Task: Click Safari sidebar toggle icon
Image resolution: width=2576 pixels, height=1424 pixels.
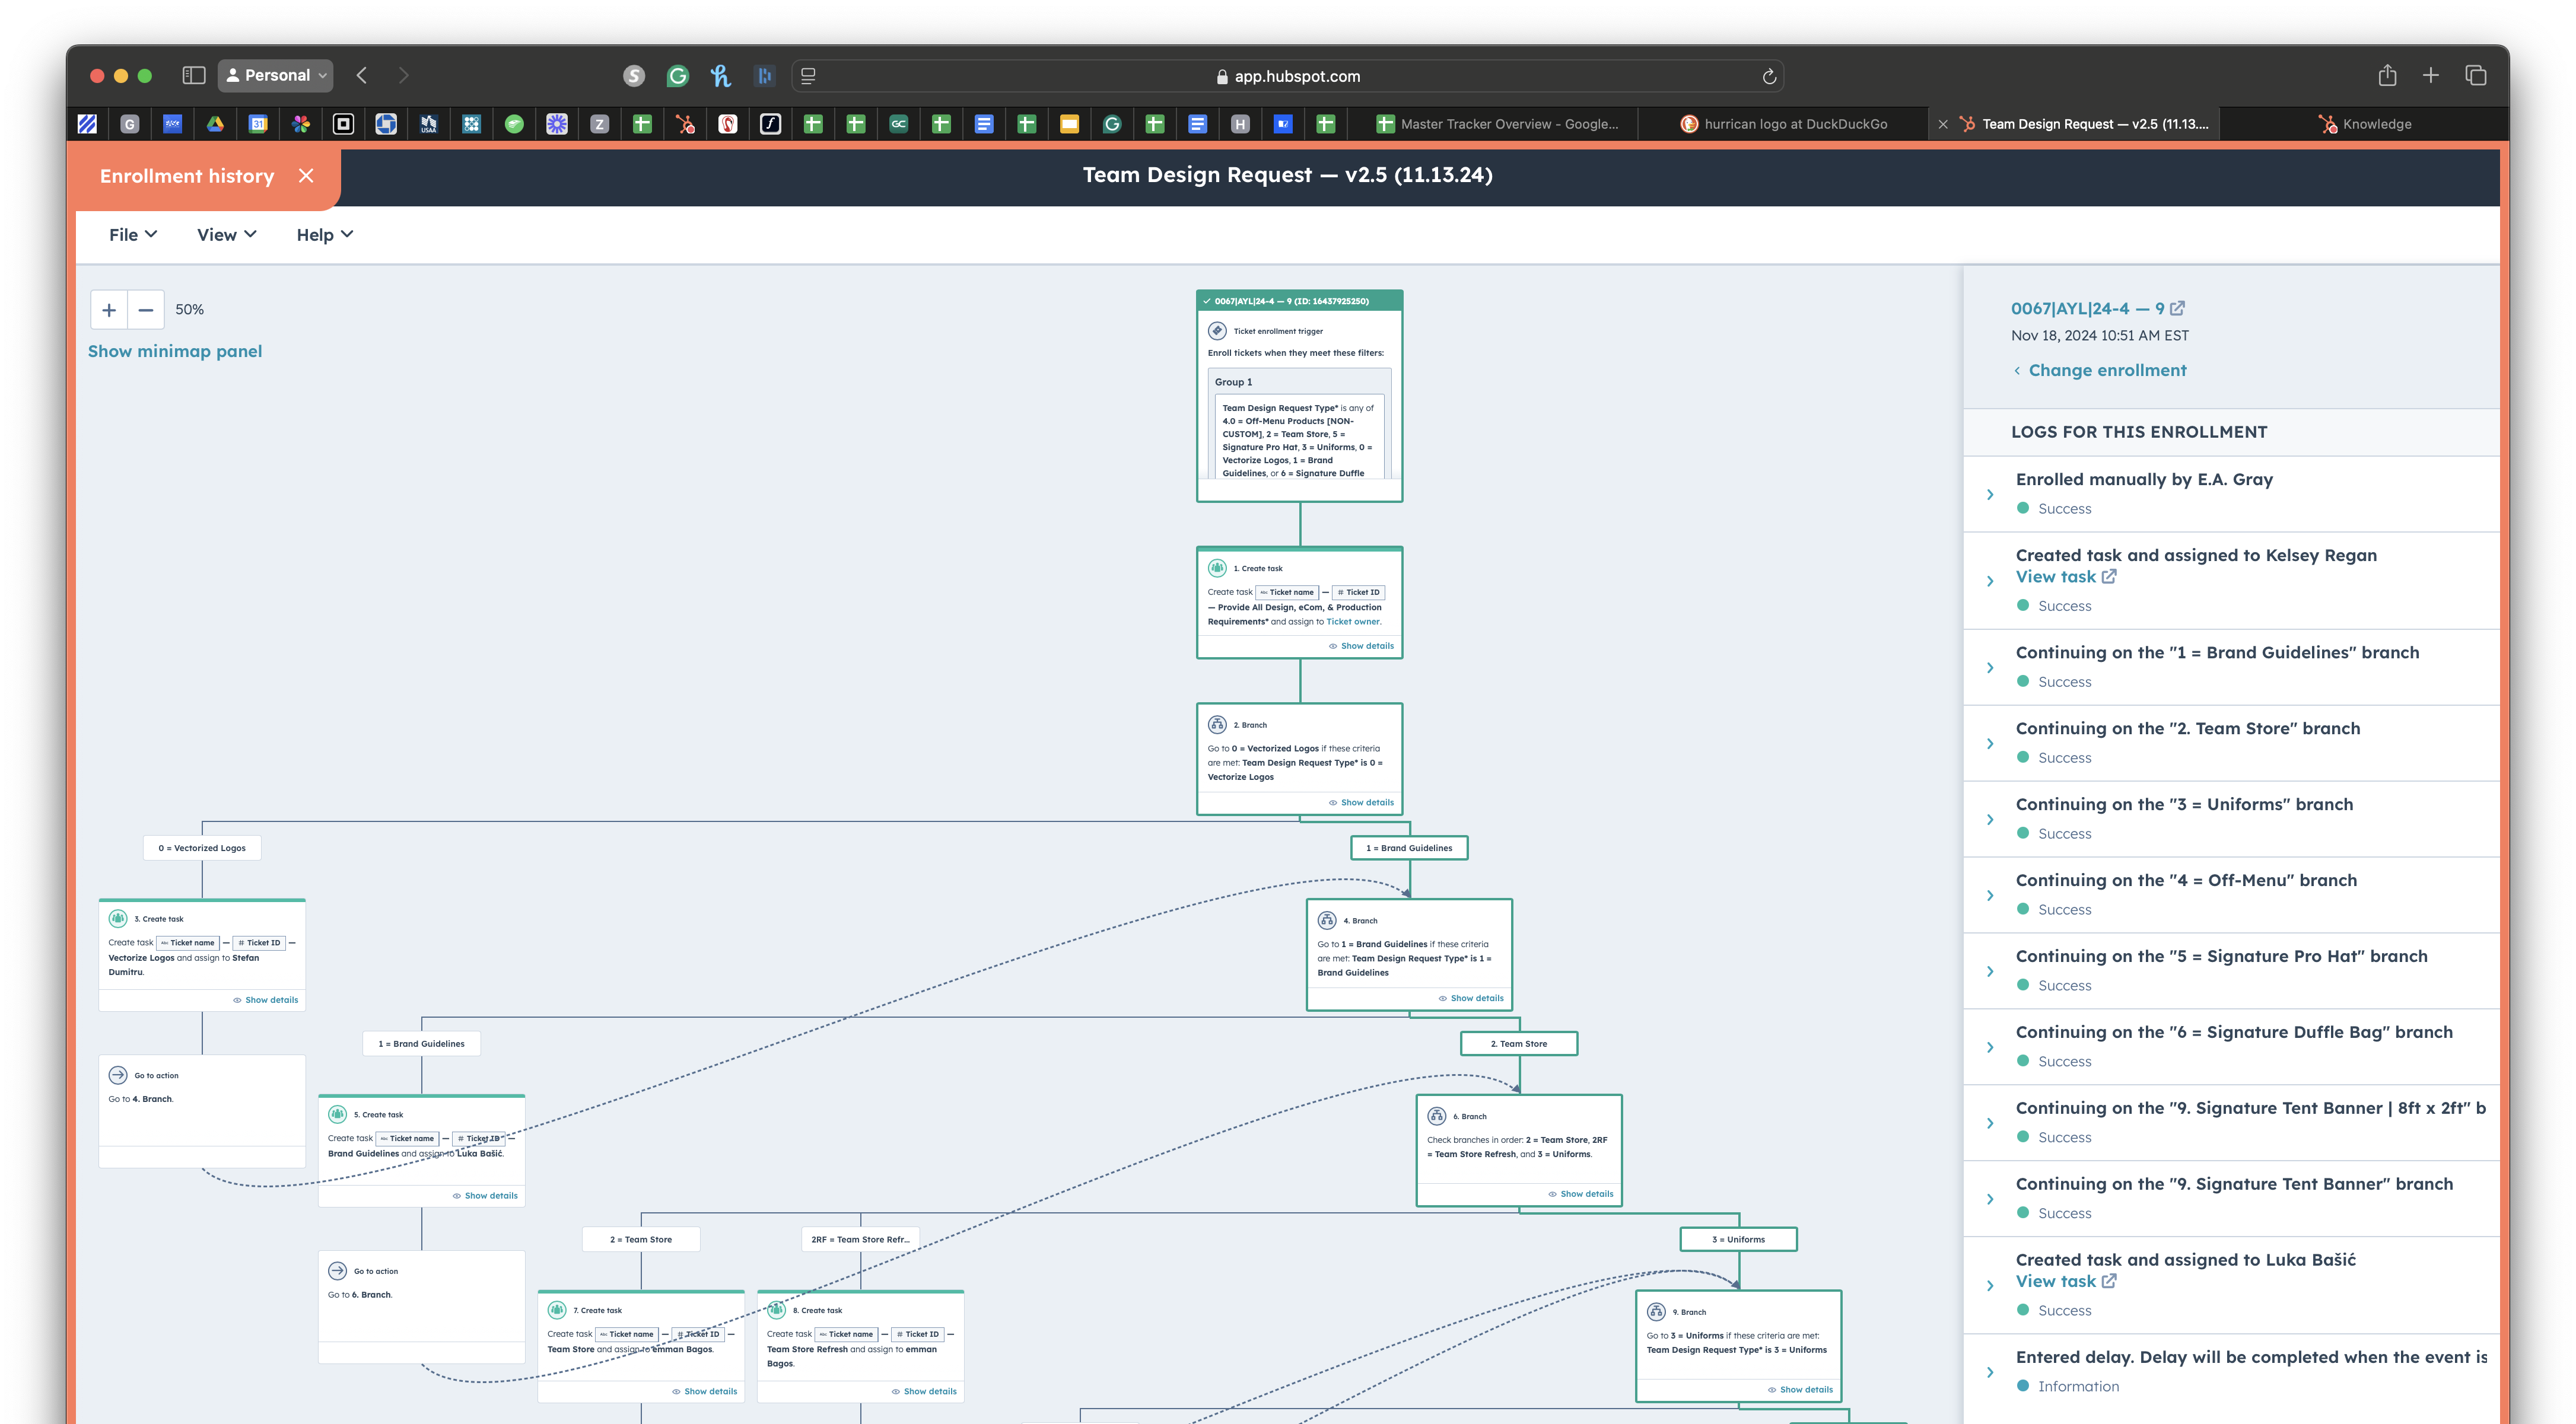Action: point(194,75)
